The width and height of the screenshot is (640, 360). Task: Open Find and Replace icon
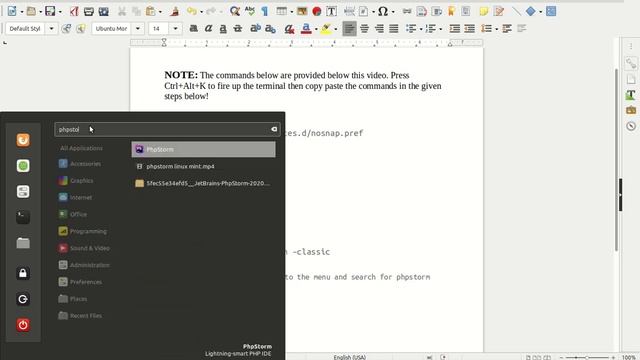point(235,11)
